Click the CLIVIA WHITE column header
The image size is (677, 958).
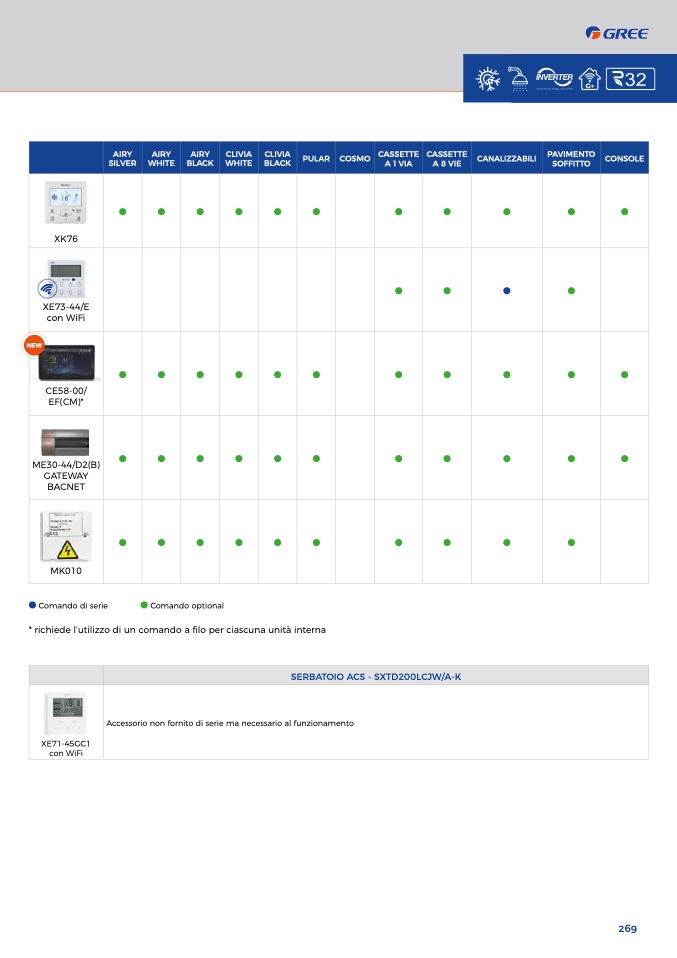tap(239, 158)
